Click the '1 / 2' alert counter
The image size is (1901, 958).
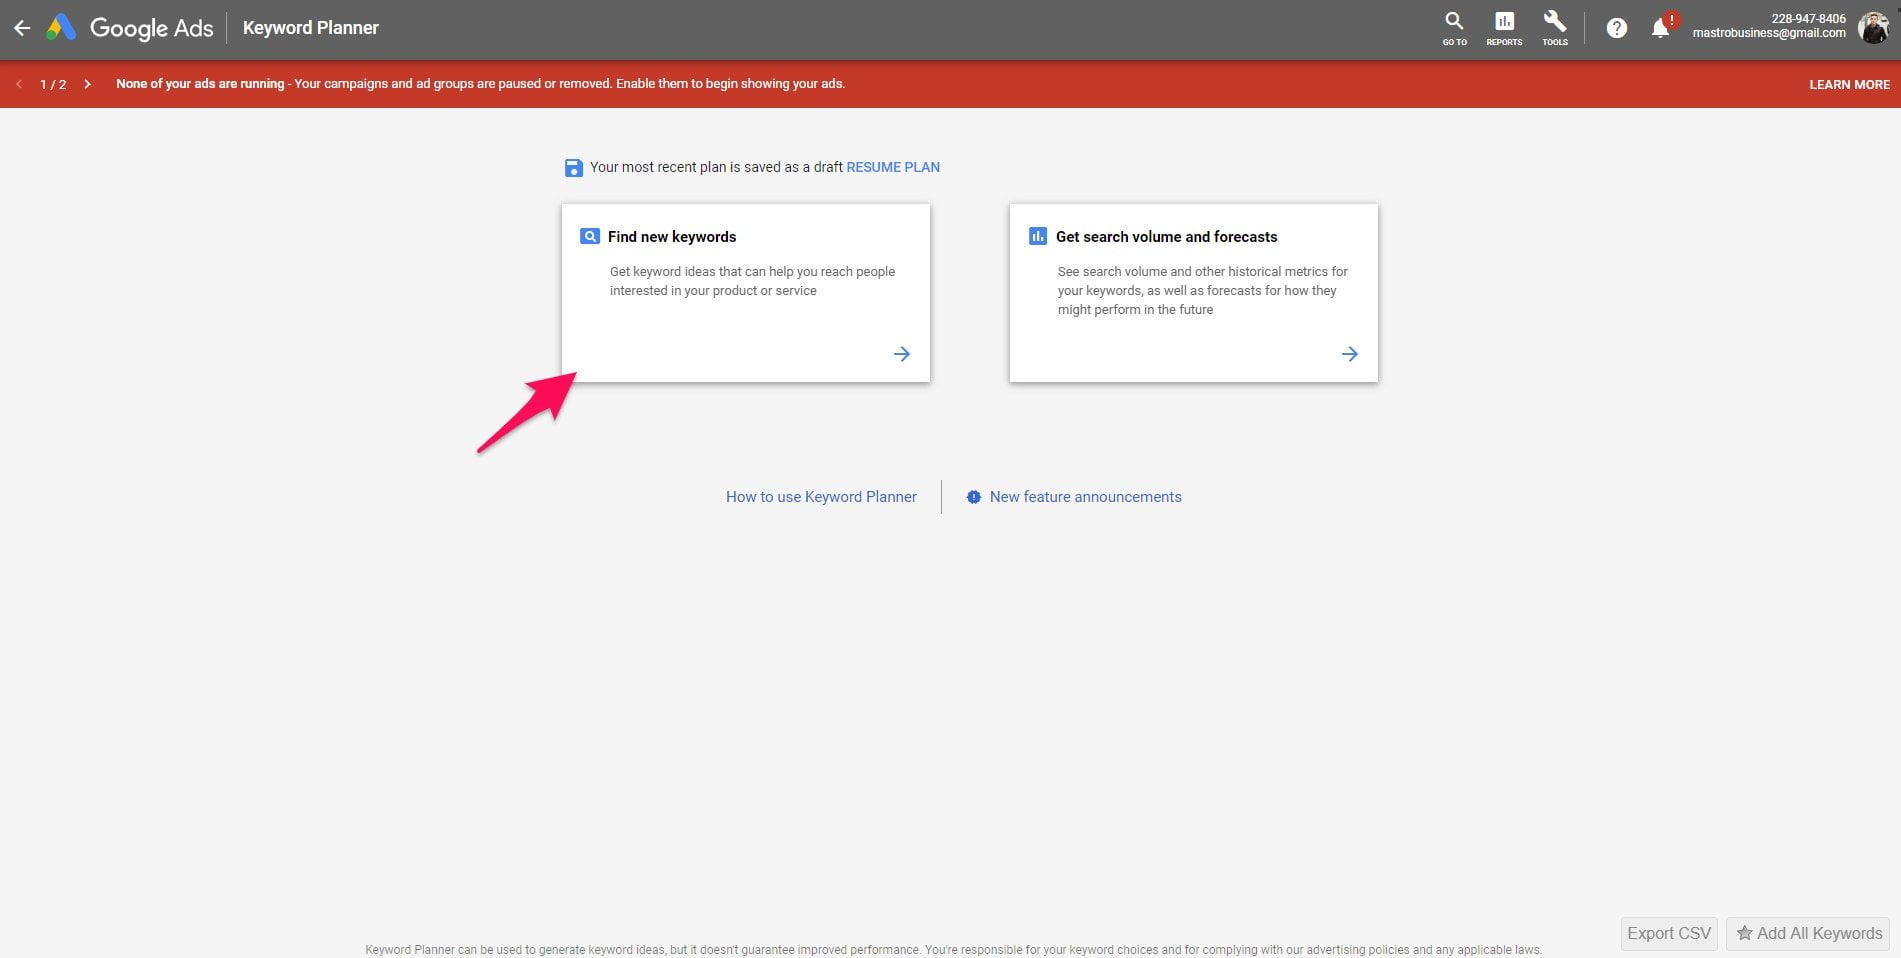[53, 84]
